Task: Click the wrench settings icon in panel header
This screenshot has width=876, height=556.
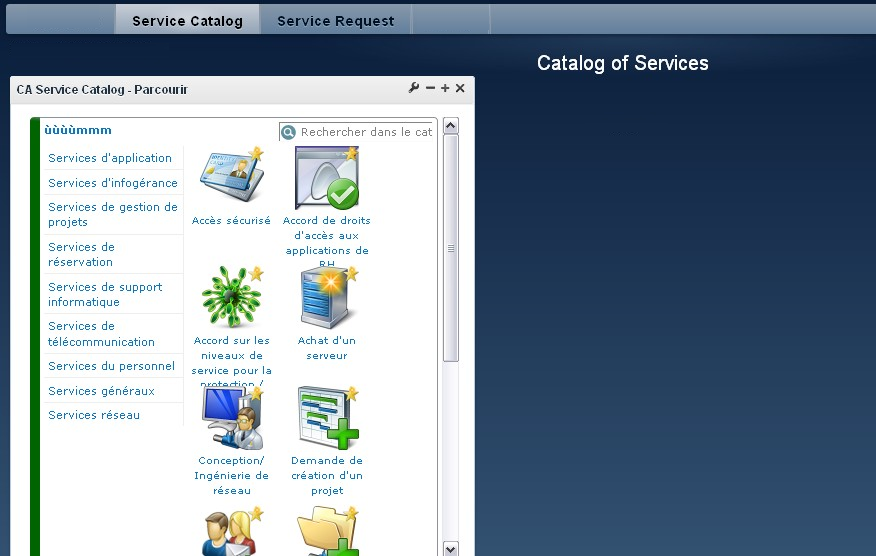Action: pyautogui.click(x=414, y=88)
